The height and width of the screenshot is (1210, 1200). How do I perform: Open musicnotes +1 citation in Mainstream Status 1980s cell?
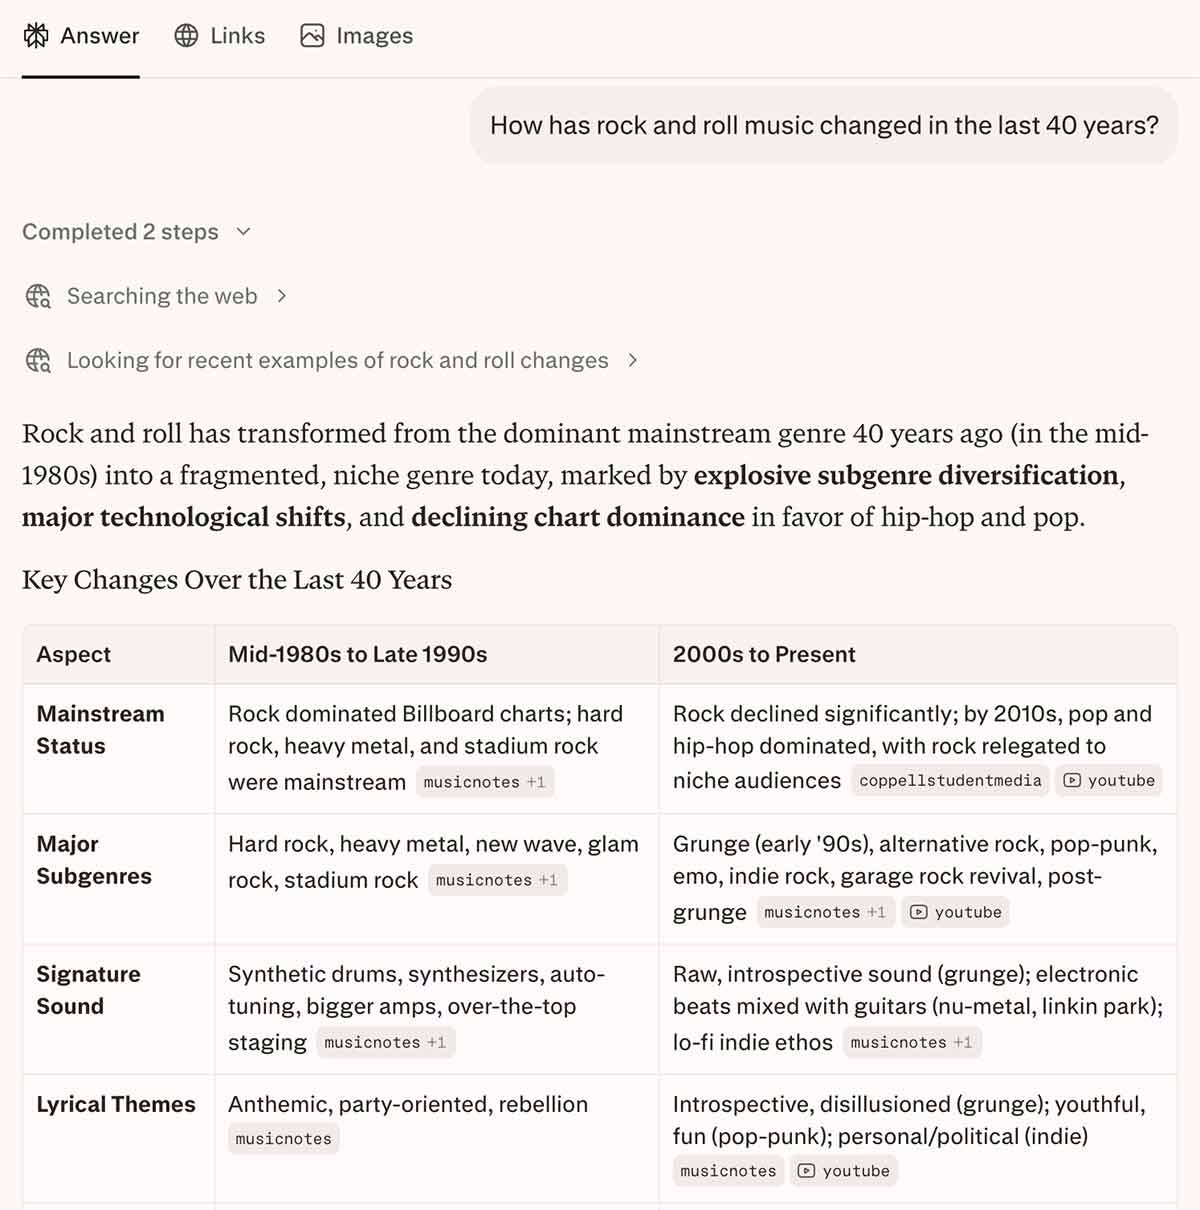pyautogui.click(x=484, y=782)
